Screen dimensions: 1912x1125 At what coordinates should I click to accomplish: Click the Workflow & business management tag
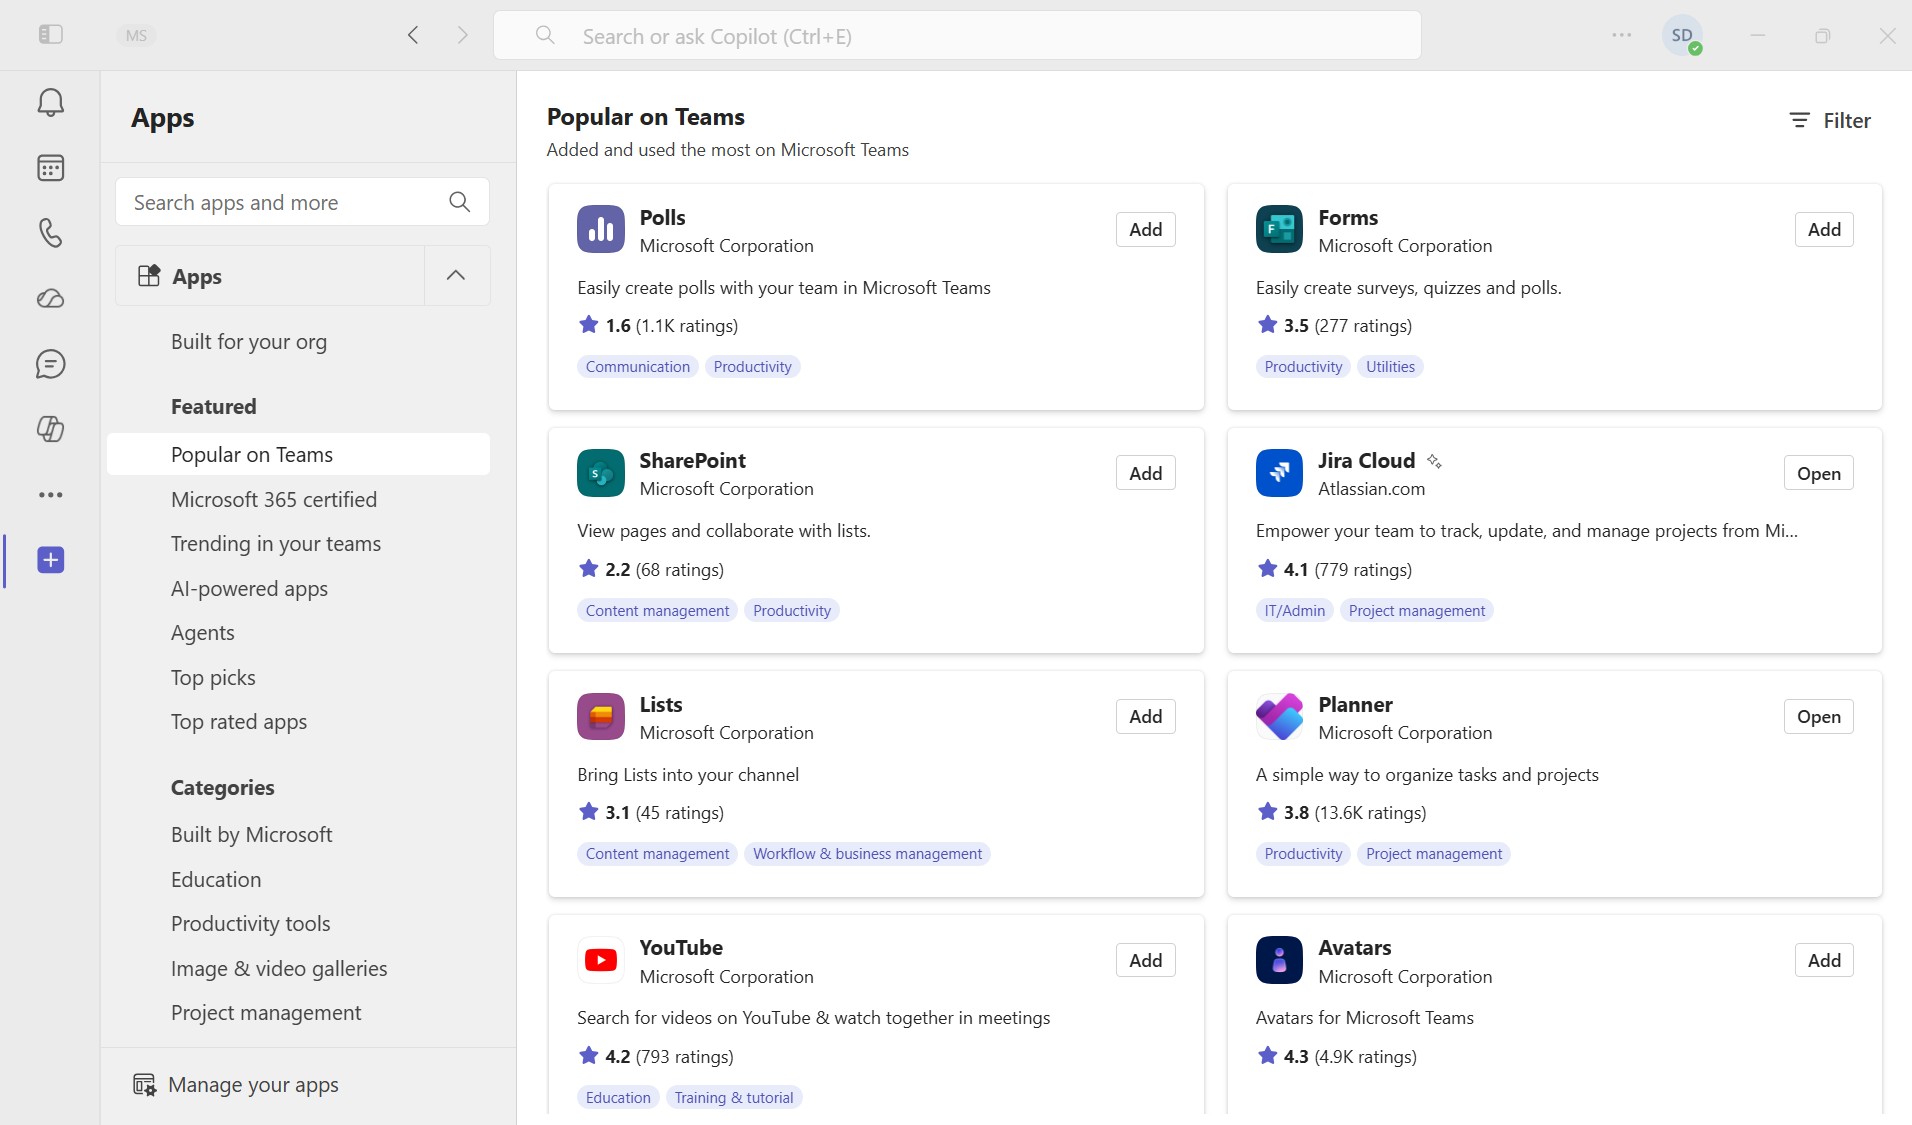867,854
